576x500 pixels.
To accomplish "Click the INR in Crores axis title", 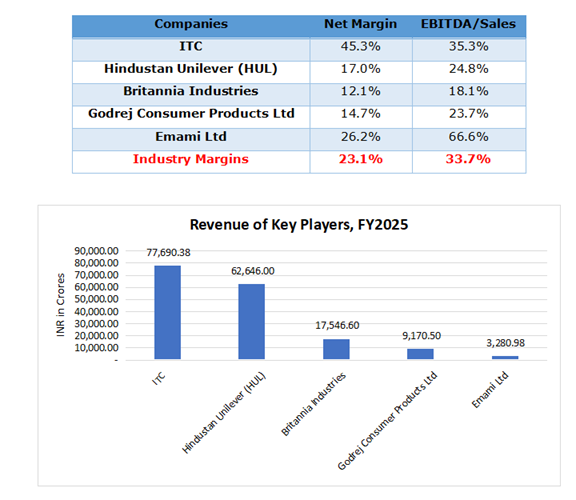I will point(61,305).
